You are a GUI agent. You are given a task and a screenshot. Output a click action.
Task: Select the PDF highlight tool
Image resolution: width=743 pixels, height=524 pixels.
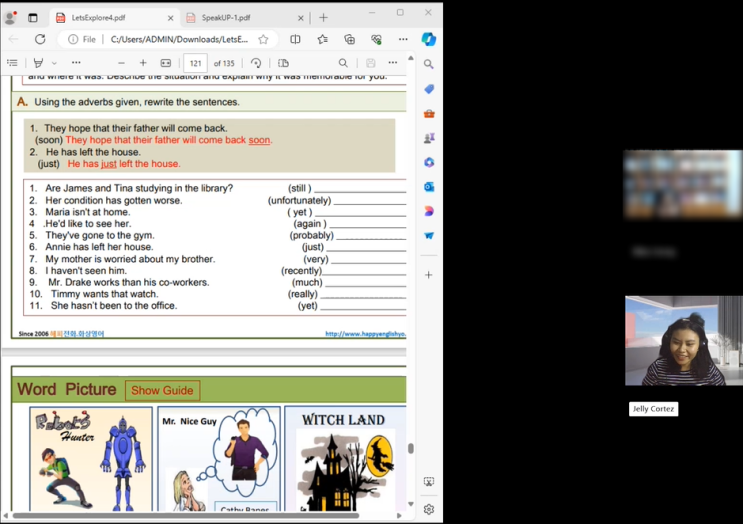(x=38, y=63)
